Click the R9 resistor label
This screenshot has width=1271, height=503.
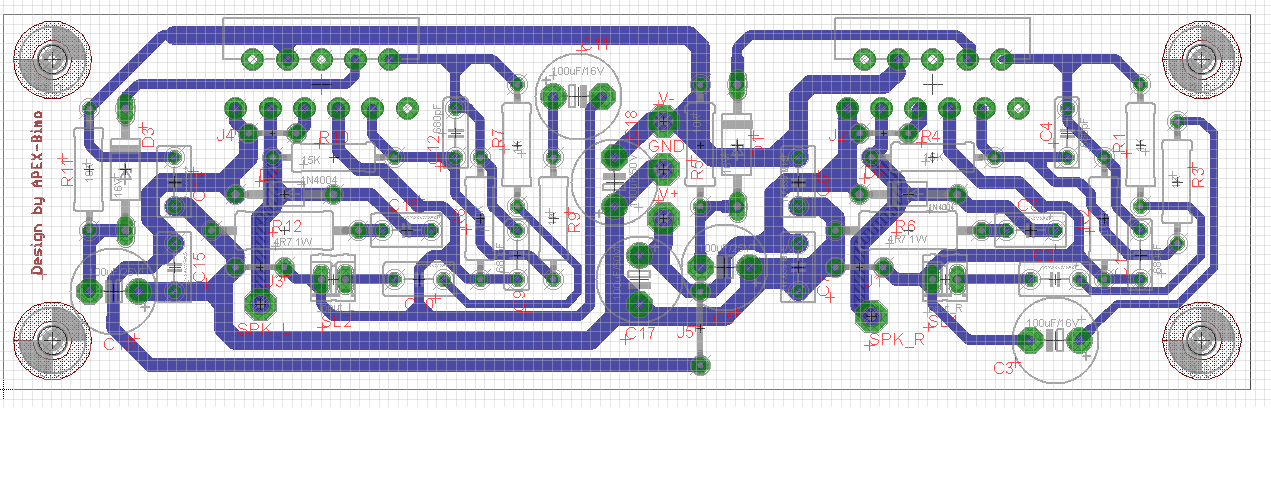click(x=573, y=221)
